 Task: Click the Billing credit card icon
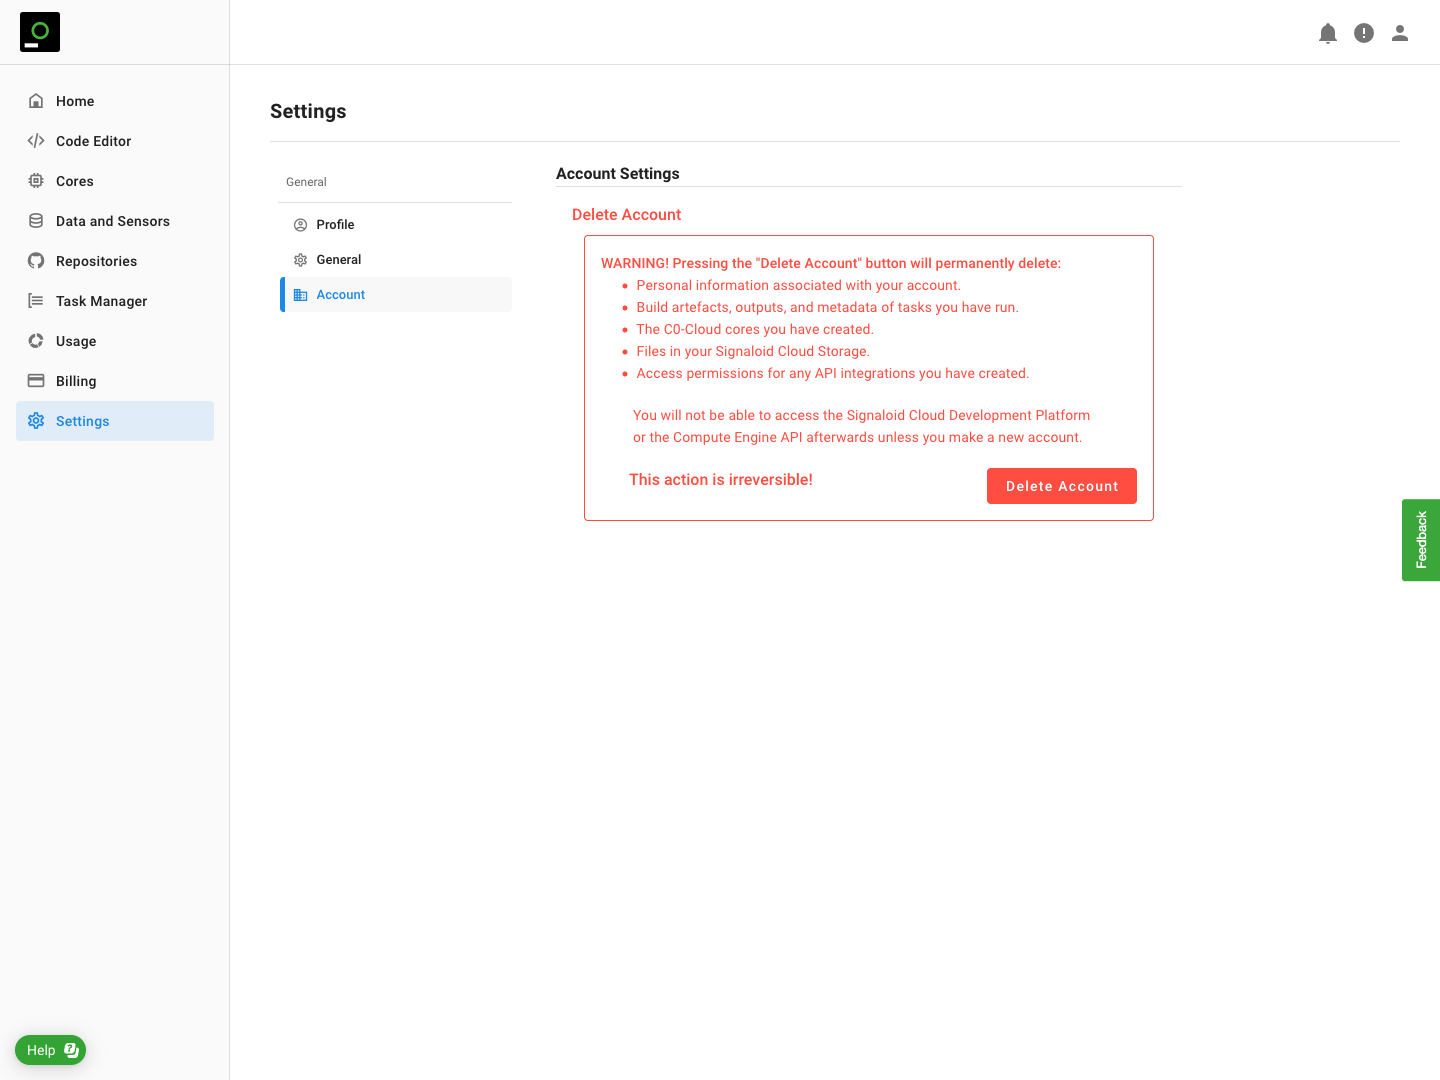click(x=36, y=381)
